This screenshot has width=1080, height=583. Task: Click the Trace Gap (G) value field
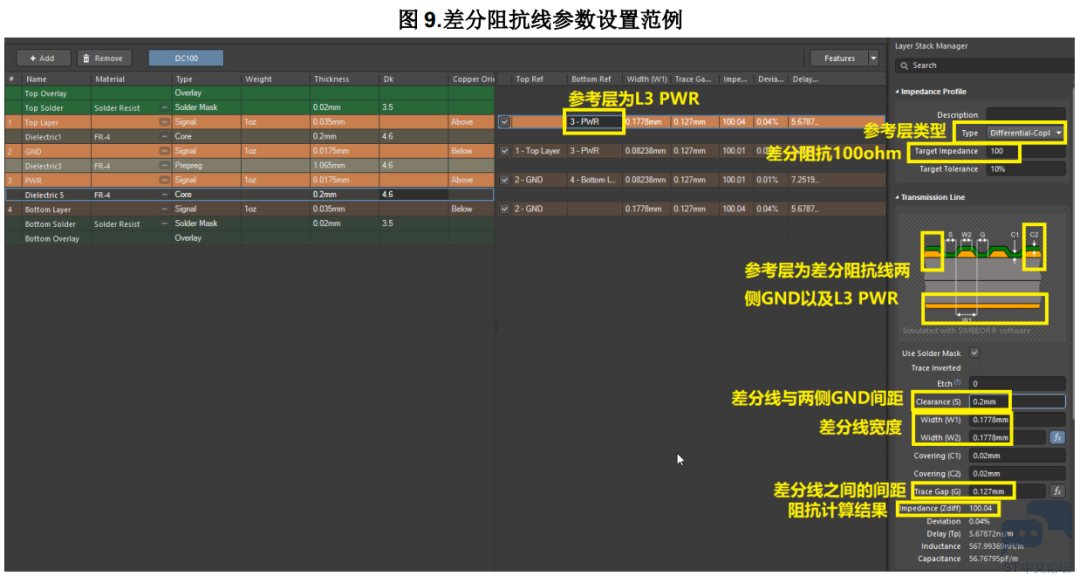coord(1007,491)
